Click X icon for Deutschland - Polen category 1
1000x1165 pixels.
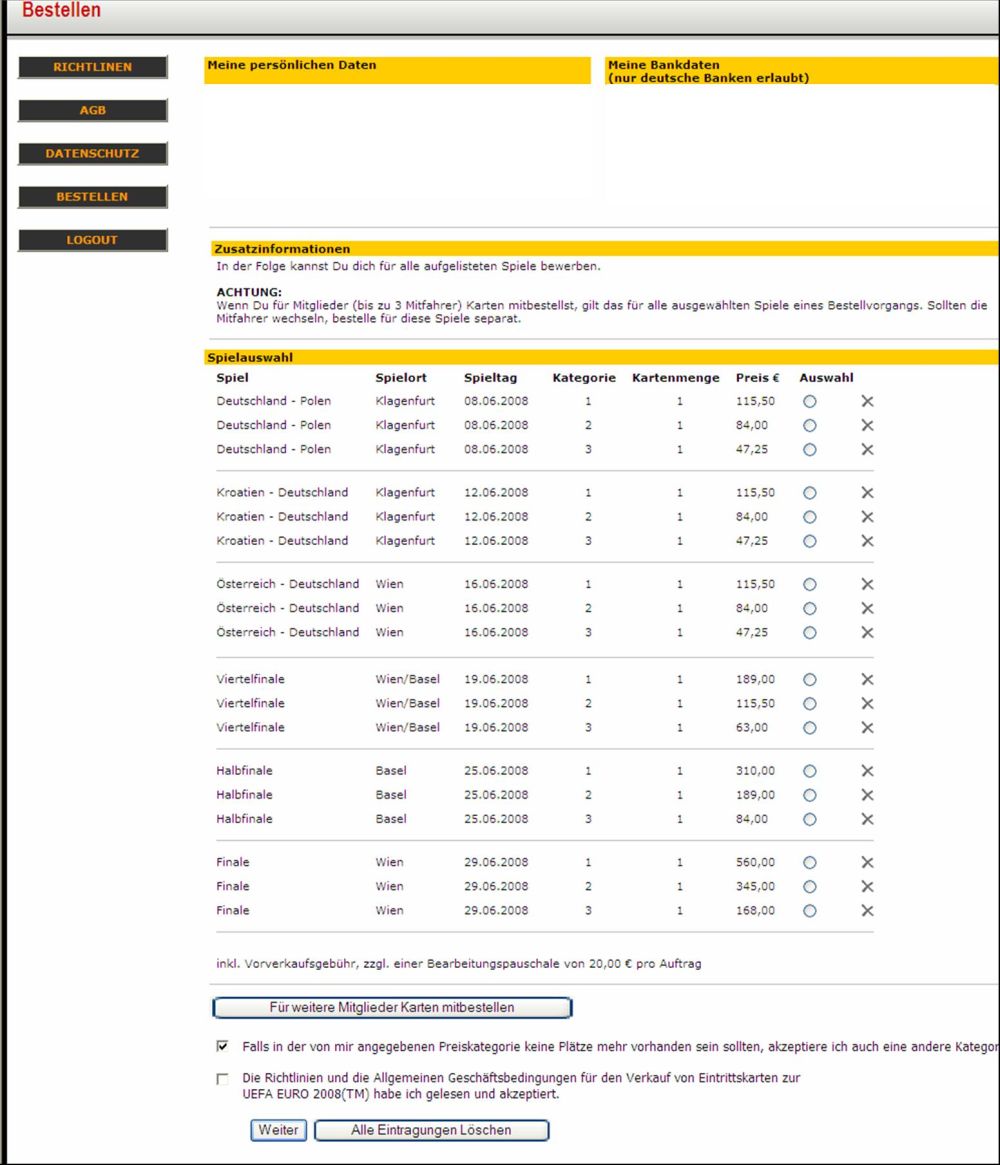[867, 401]
